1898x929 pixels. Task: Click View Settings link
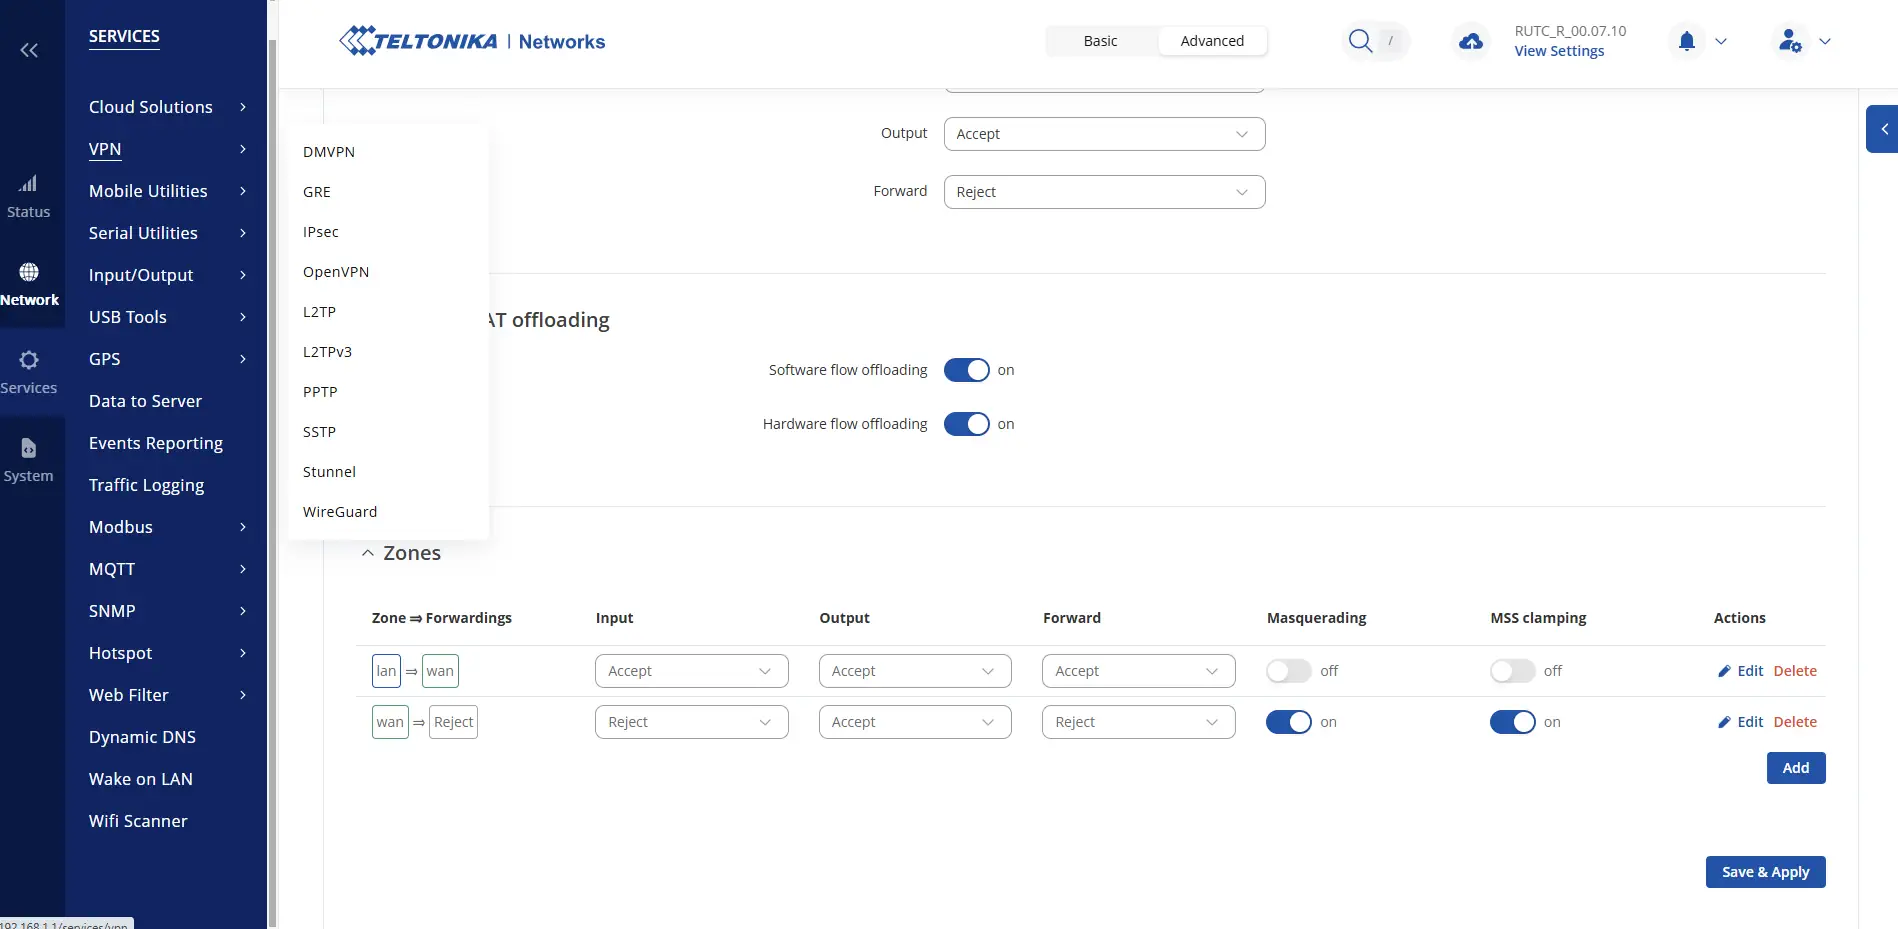(x=1559, y=51)
